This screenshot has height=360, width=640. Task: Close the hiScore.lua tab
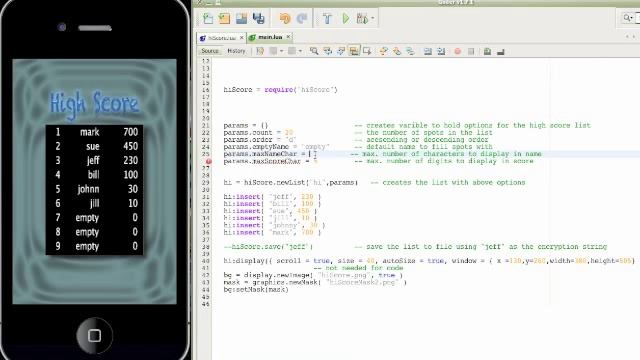[242, 38]
